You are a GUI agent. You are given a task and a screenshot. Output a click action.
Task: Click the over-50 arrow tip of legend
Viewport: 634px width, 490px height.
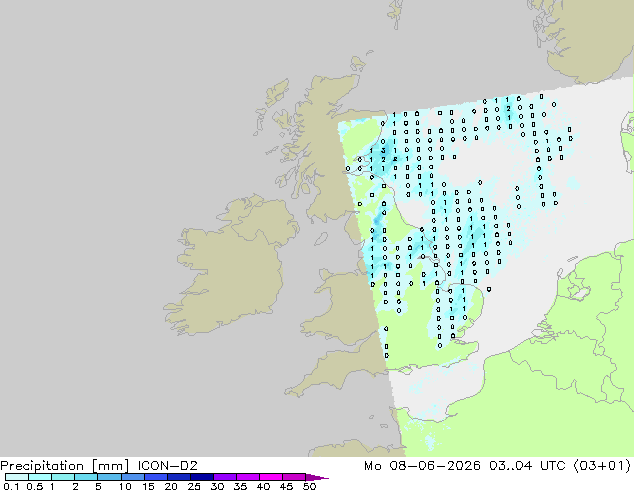point(317,477)
